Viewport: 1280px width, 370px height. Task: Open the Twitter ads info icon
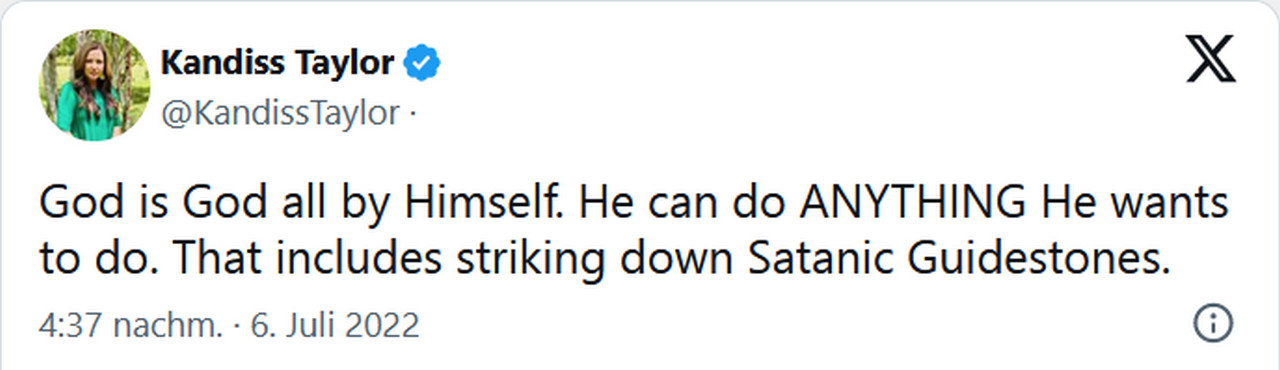coord(1214,323)
